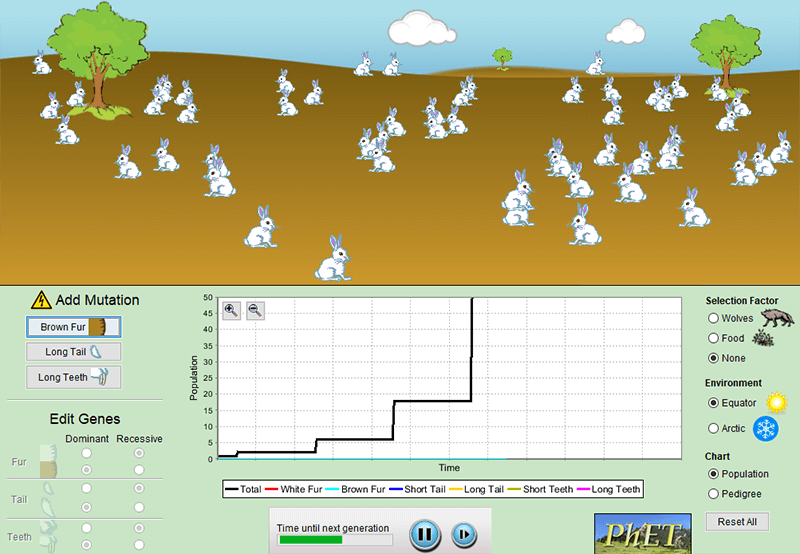This screenshot has width=800, height=554.
Task: Click the time until next generation bar
Action: click(x=335, y=540)
